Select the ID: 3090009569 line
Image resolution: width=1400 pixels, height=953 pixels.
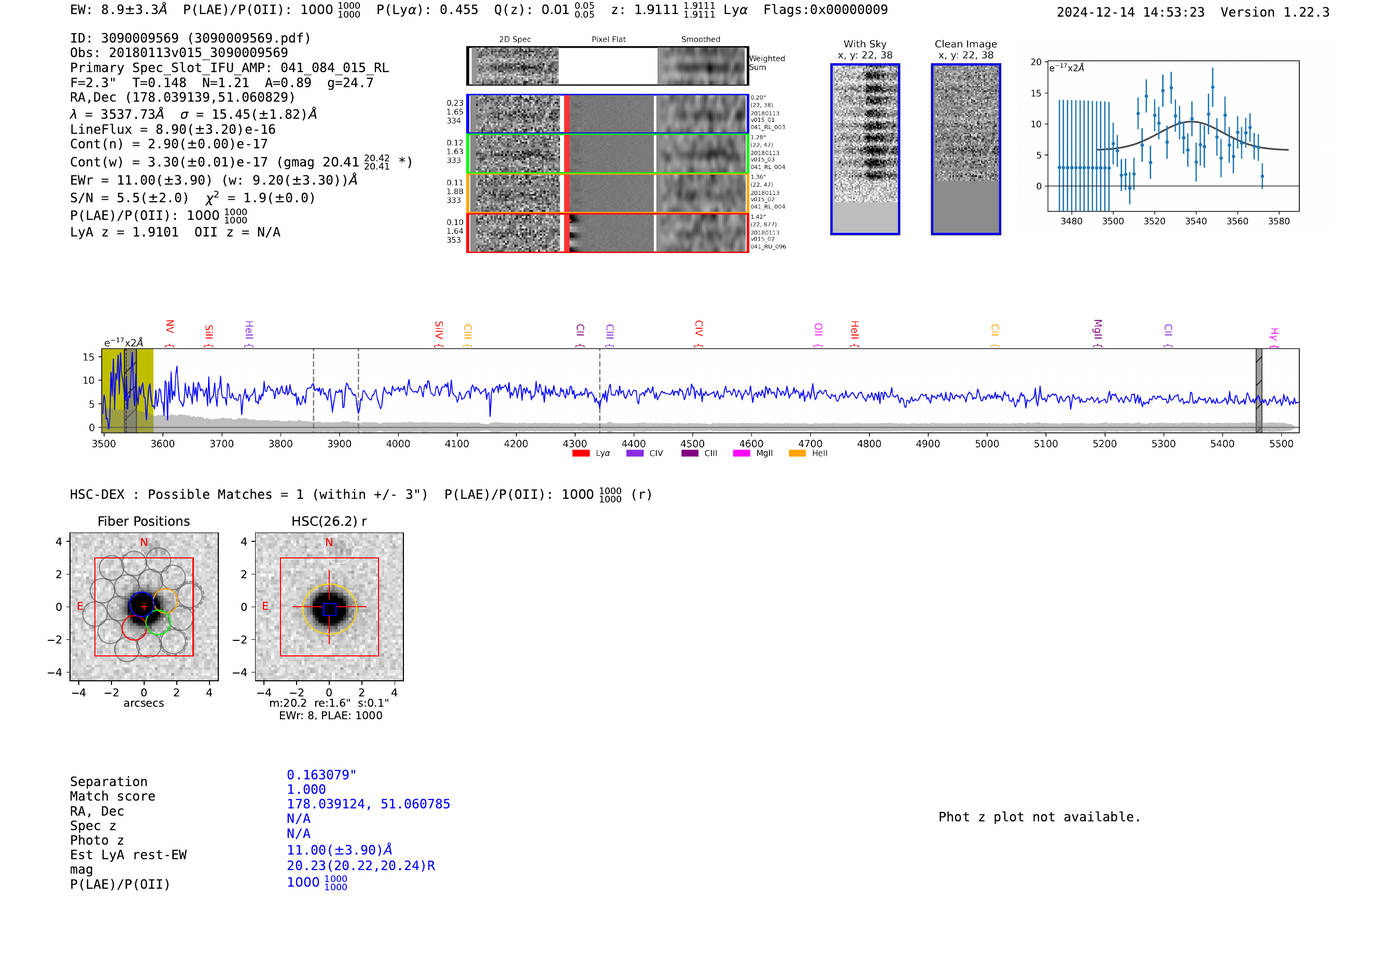[190, 38]
